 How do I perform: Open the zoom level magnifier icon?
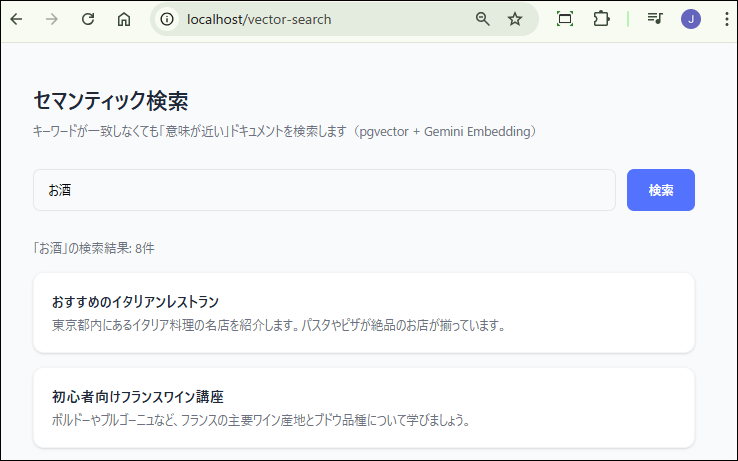click(483, 19)
